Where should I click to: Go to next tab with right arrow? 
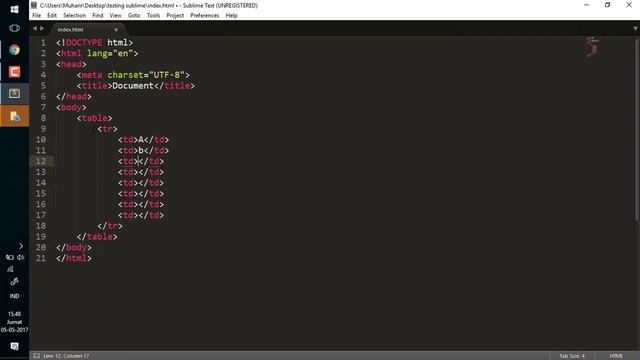coord(42,28)
